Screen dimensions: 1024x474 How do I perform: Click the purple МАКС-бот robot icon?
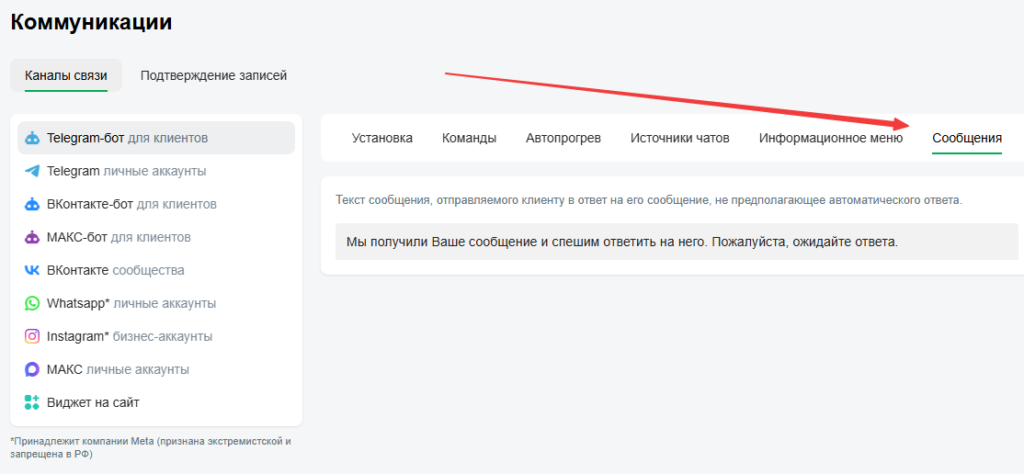(x=32, y=237)
